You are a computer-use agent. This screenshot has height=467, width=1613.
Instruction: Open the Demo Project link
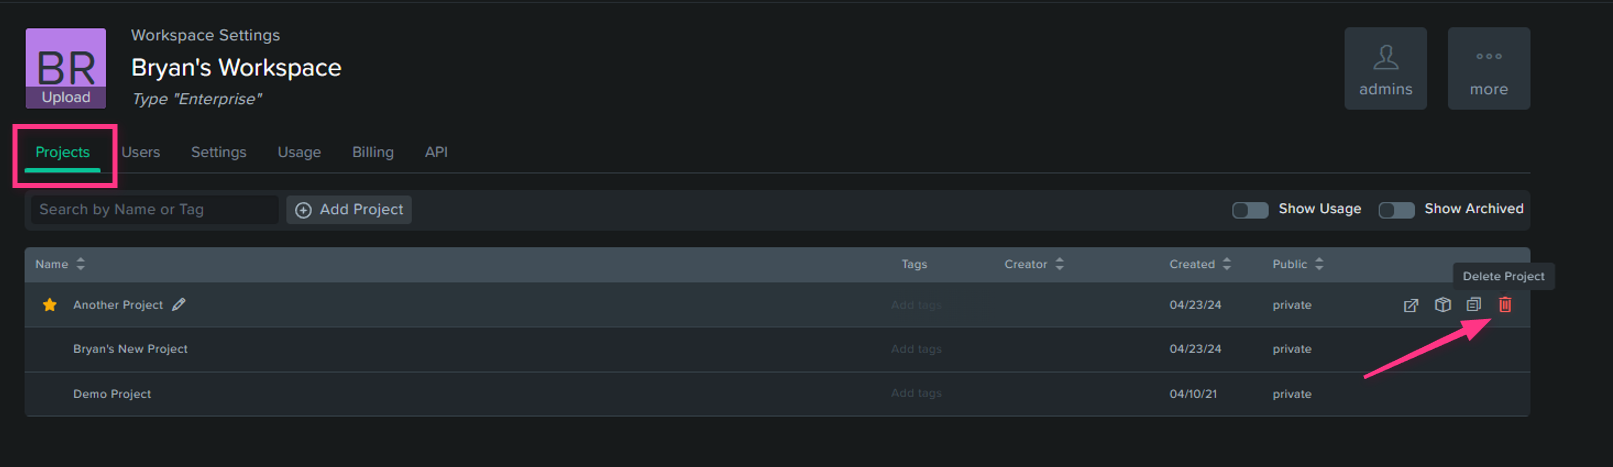click(112, 394)
